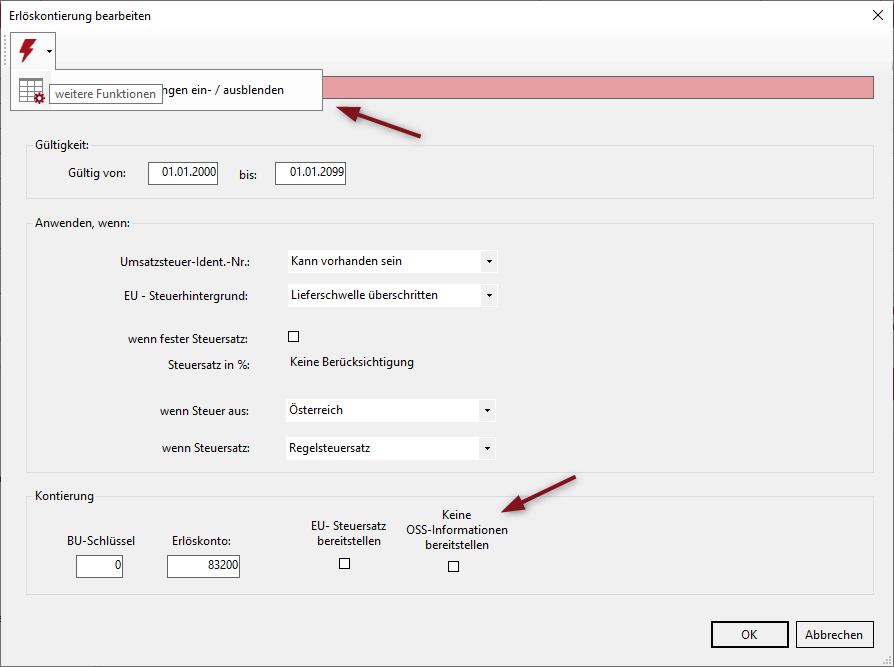894x667 pixels.
Task: Open the EU - Steuerhintergrund dropdown
Action: pos(488,295)
